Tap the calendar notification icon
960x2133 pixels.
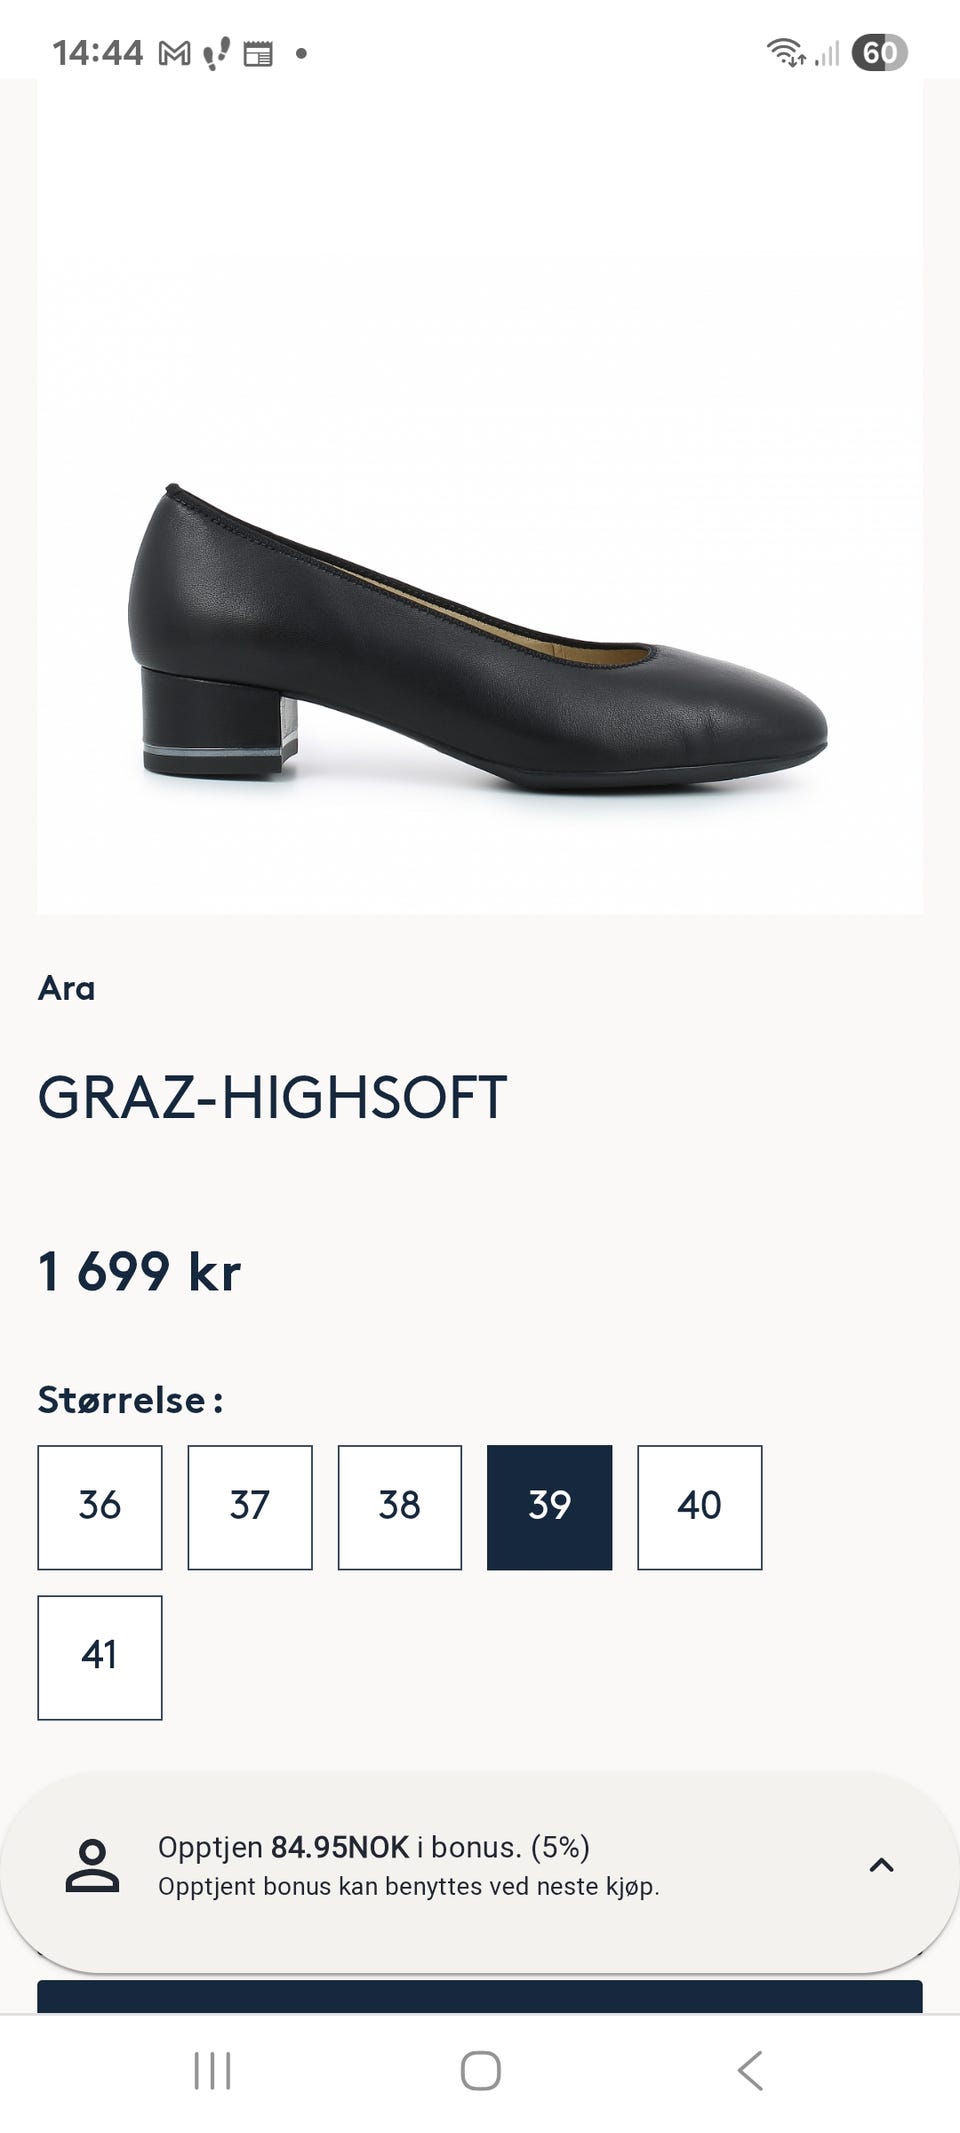pos(259,55)
